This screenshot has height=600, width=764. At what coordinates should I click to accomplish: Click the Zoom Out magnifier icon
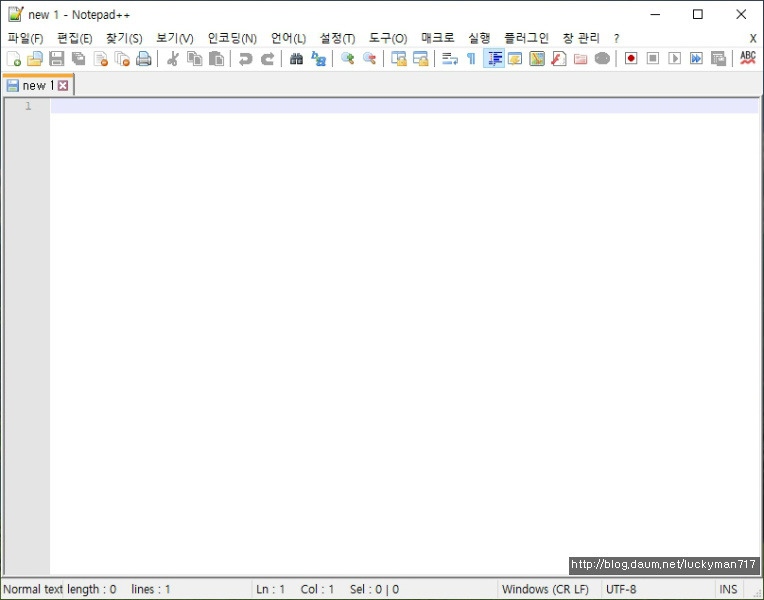[369, 58]
